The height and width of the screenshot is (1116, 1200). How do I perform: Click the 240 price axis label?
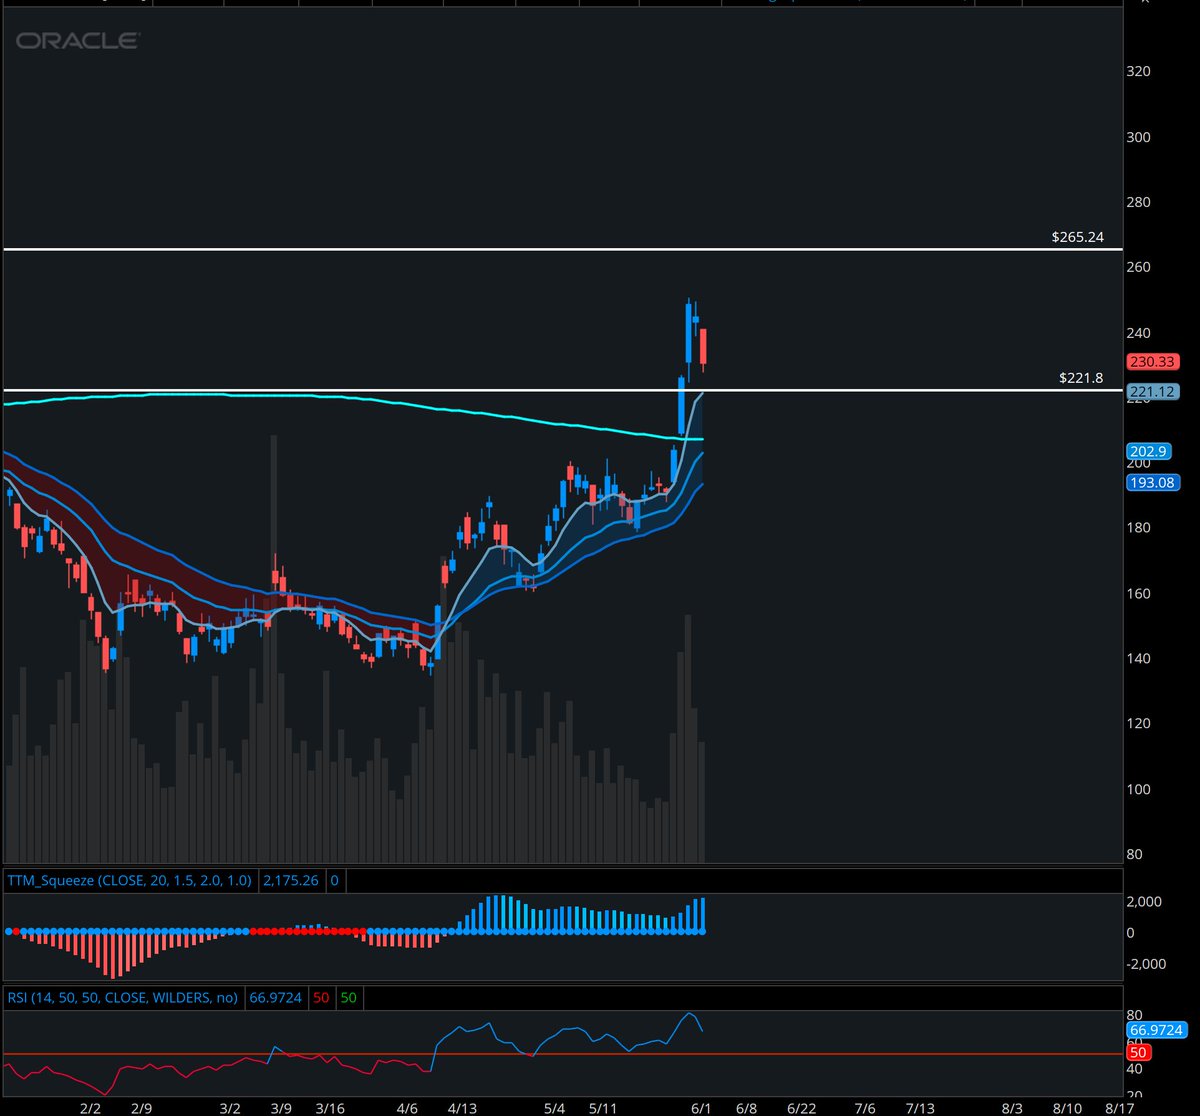pos(1140,333)
